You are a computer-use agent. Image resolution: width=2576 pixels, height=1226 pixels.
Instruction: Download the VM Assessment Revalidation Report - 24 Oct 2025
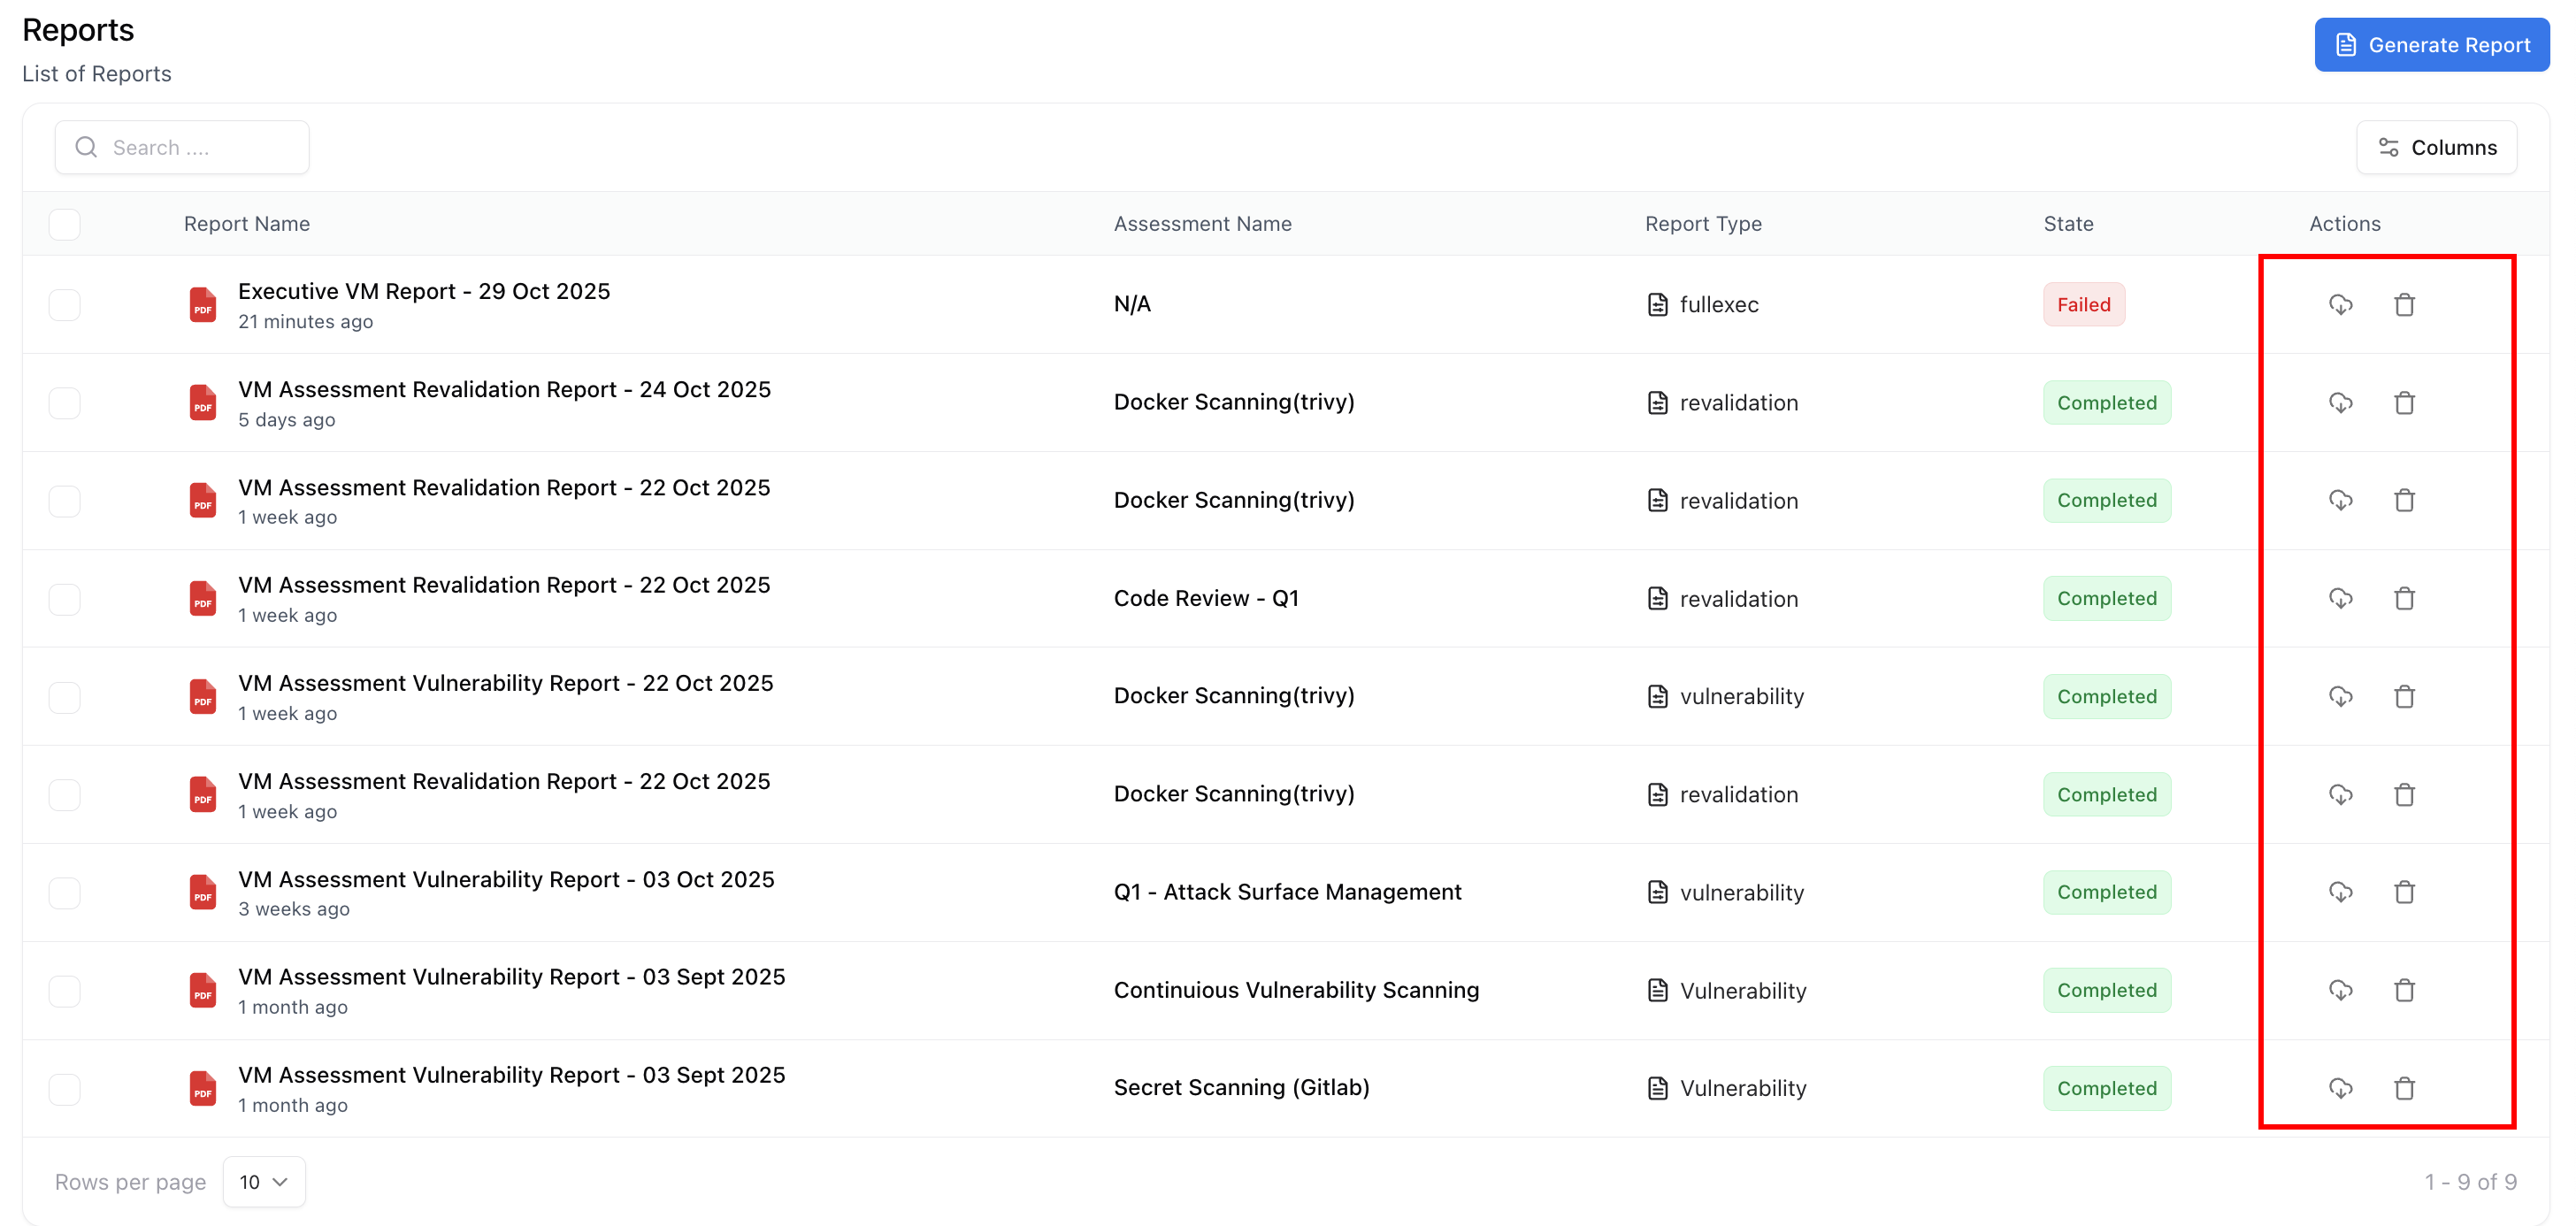pos(2340,402)
